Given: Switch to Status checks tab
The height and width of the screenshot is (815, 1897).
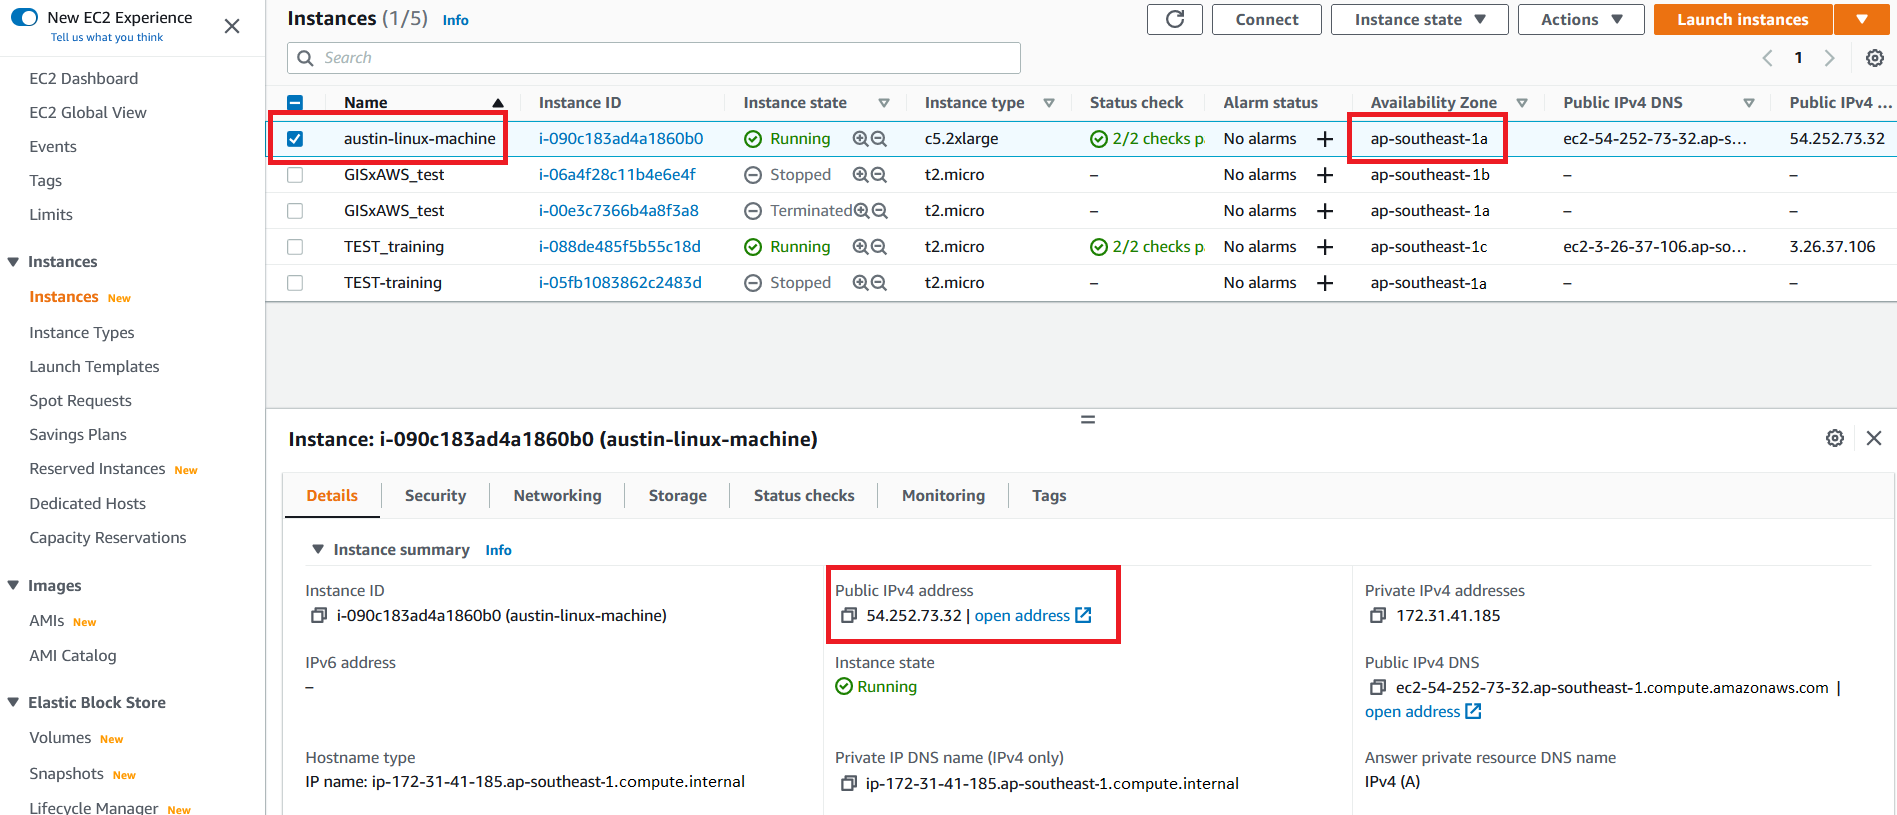Looking at the screenshot, I should pyautogui.click(x=804, y=496).
